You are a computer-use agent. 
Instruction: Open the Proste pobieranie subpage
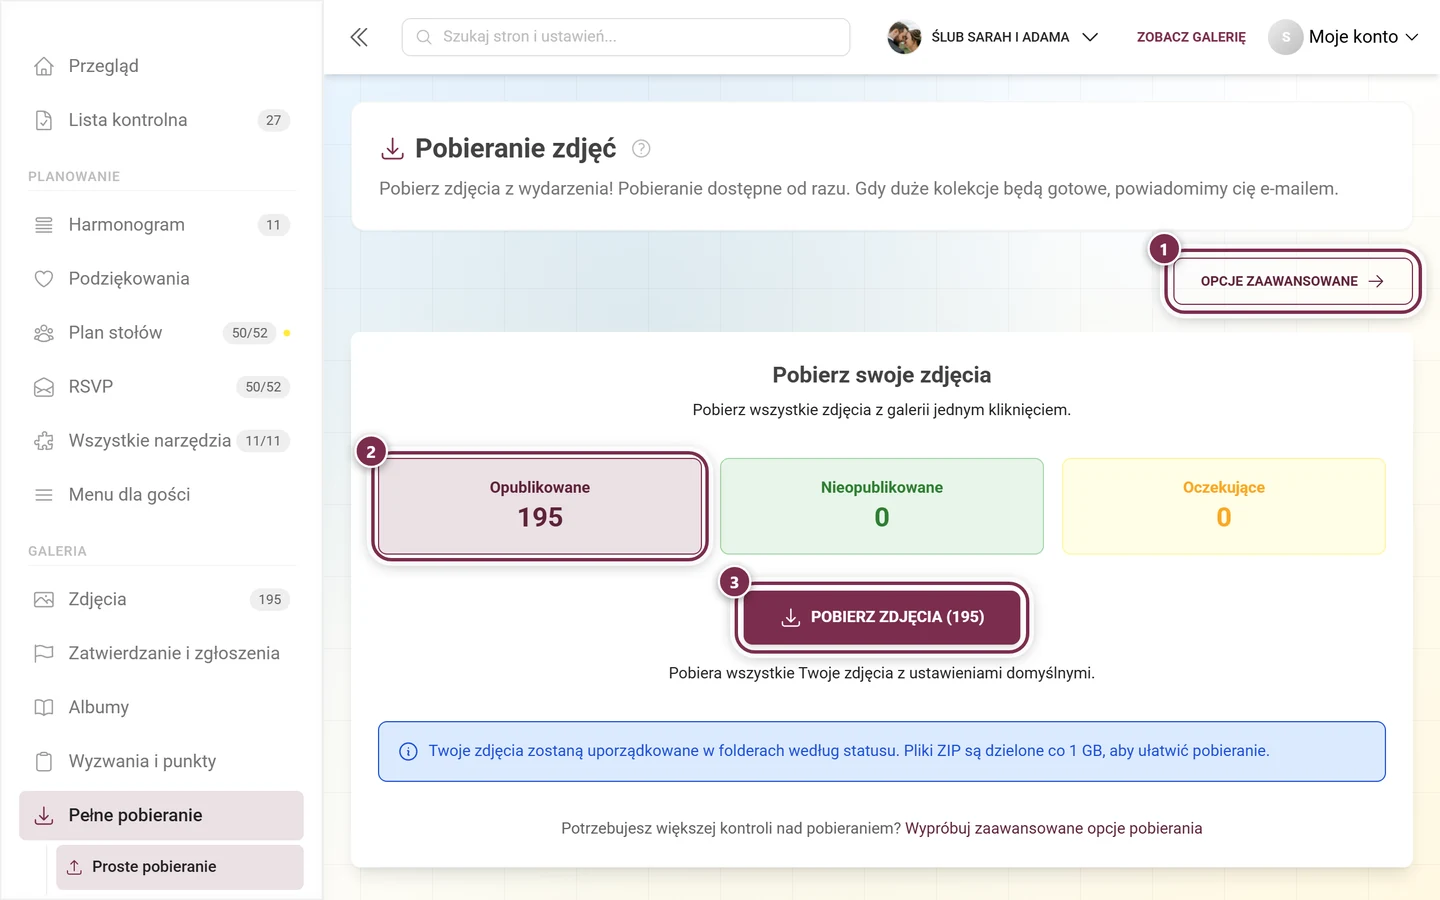coord(180,867)
